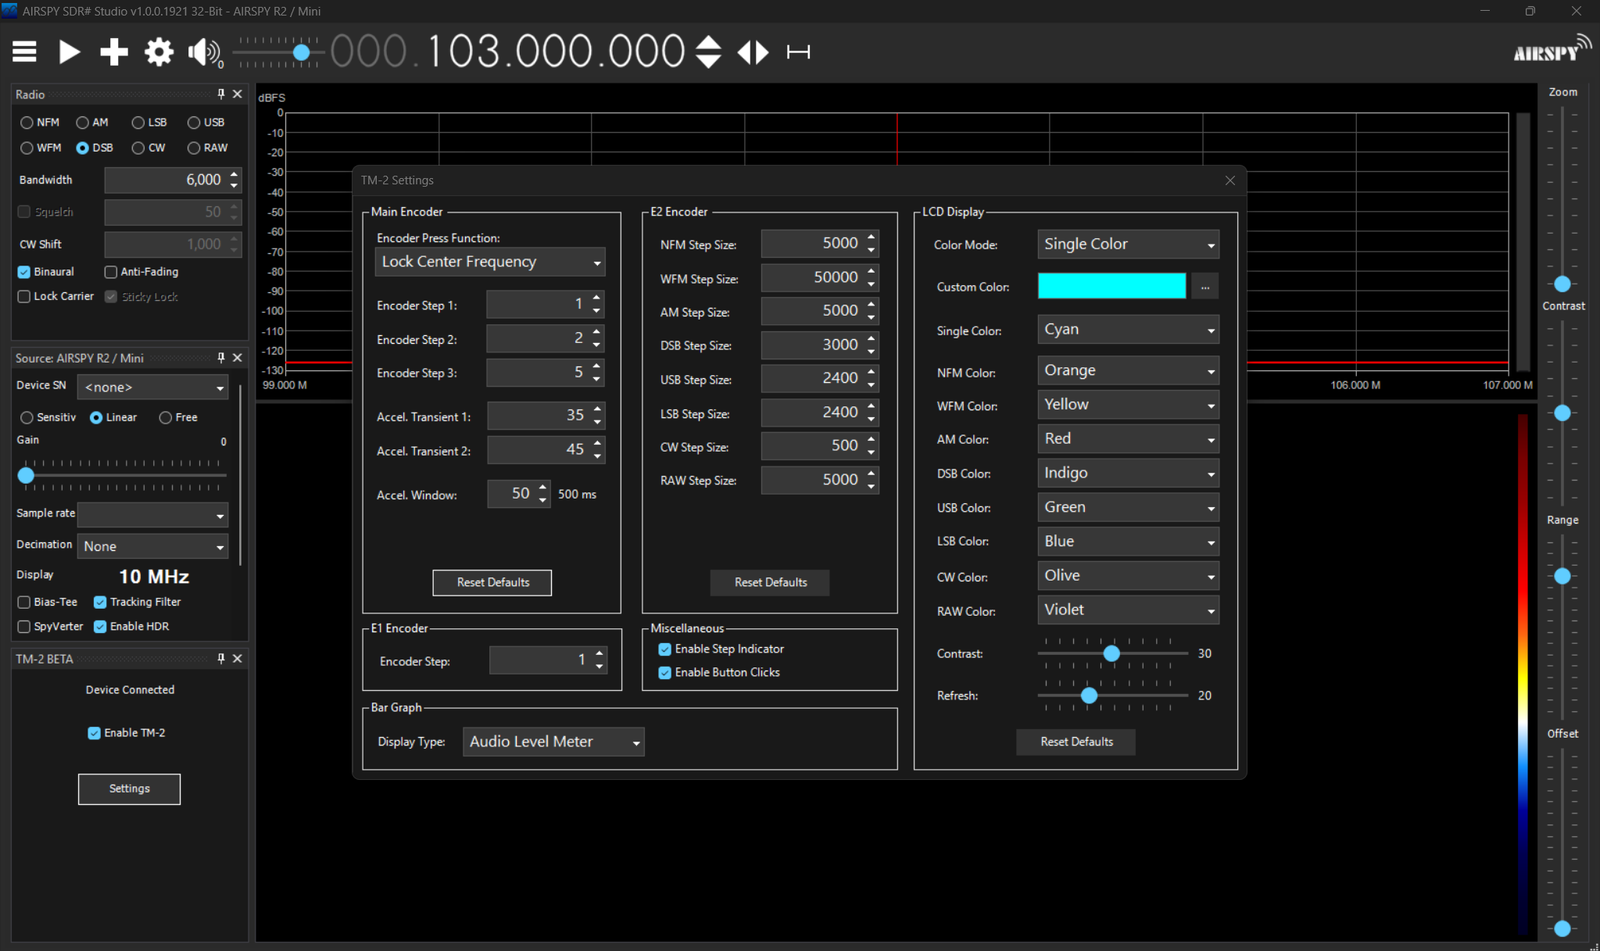
Task: Click the frequency up/down tuning arrows
Action: (708, 52)
